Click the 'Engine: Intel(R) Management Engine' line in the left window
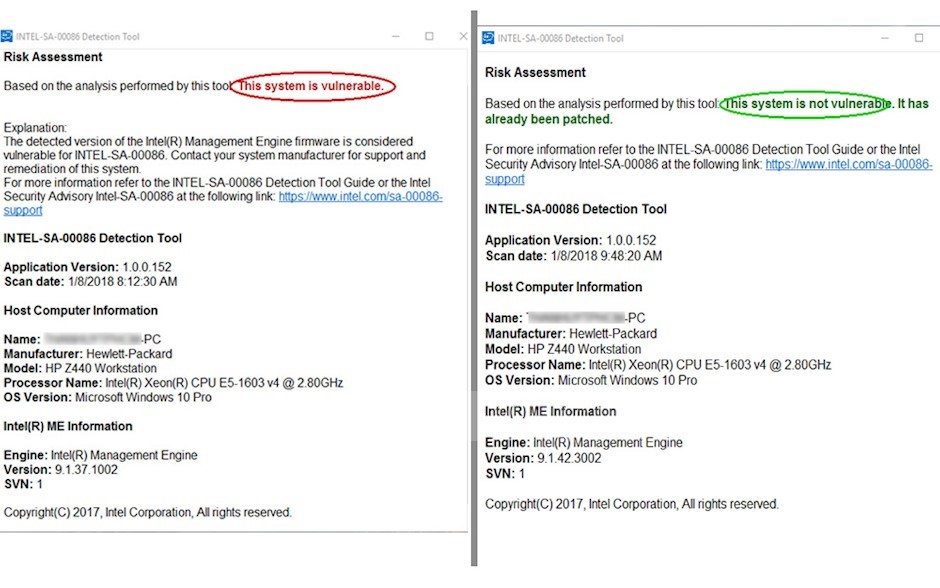The width and height of the screenshot is (940, 588). [x=101, y=456]
